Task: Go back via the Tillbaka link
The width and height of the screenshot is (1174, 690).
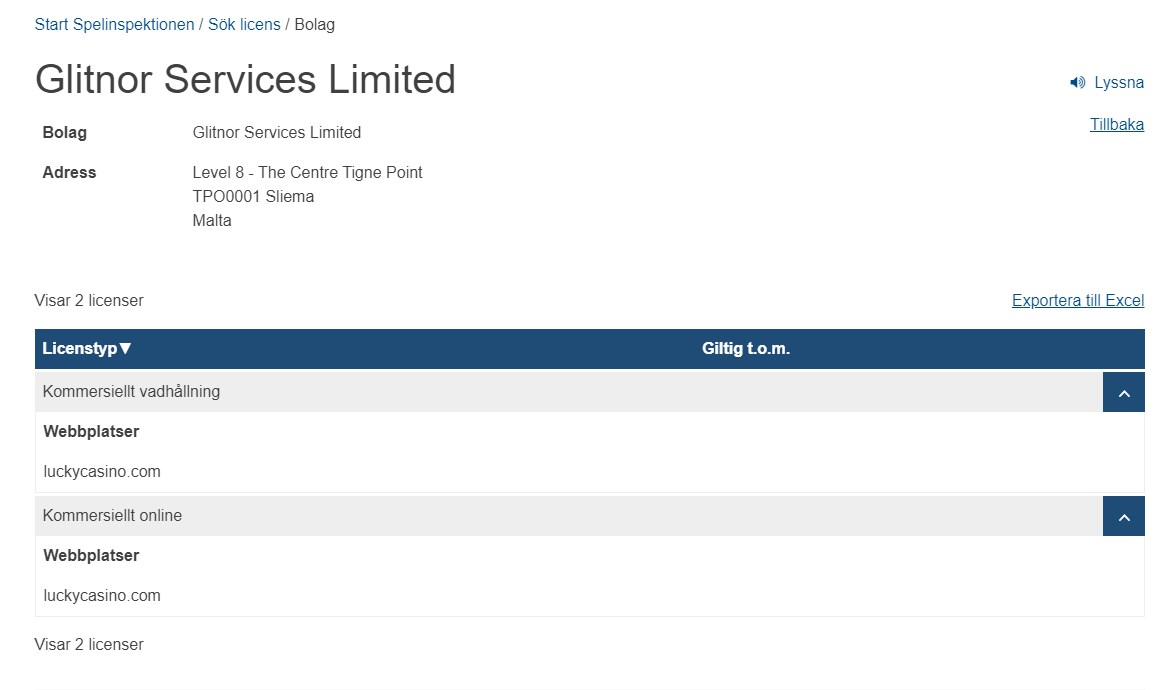Action: tap(1116, 125)
